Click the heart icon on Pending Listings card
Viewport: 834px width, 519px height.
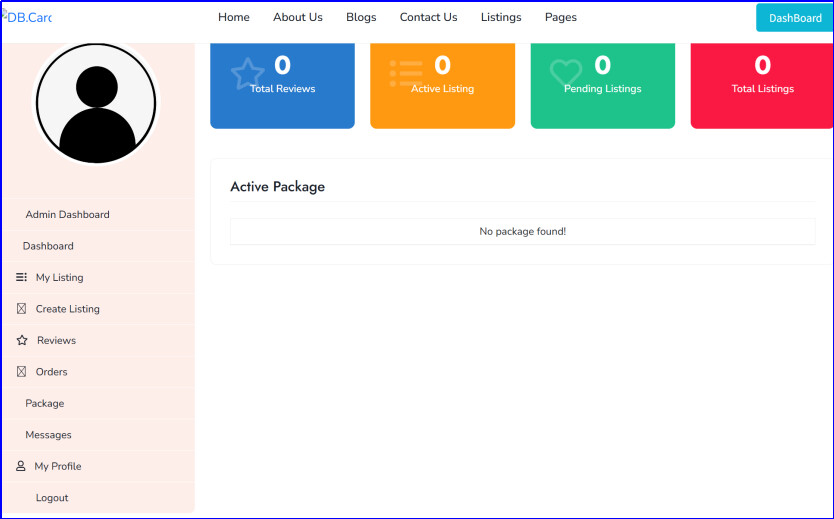(566, 73)
